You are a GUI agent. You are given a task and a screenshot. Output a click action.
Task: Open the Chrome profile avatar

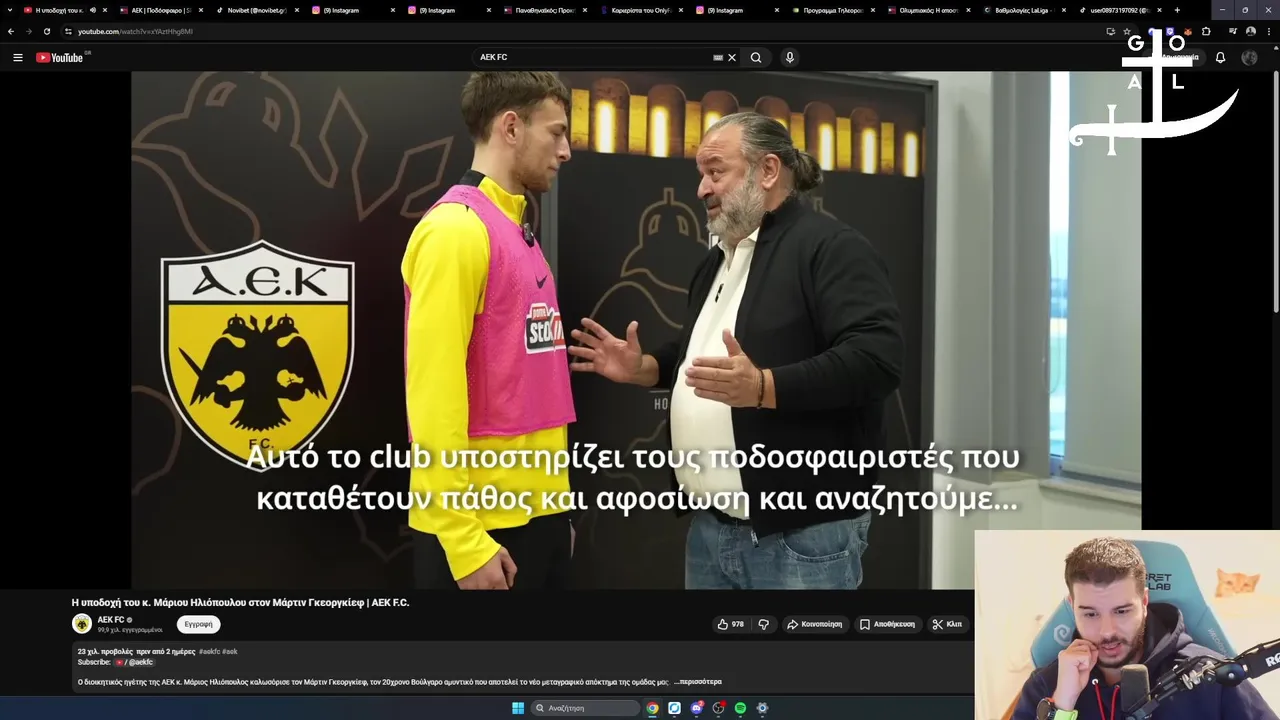[x=1251, y=31]
